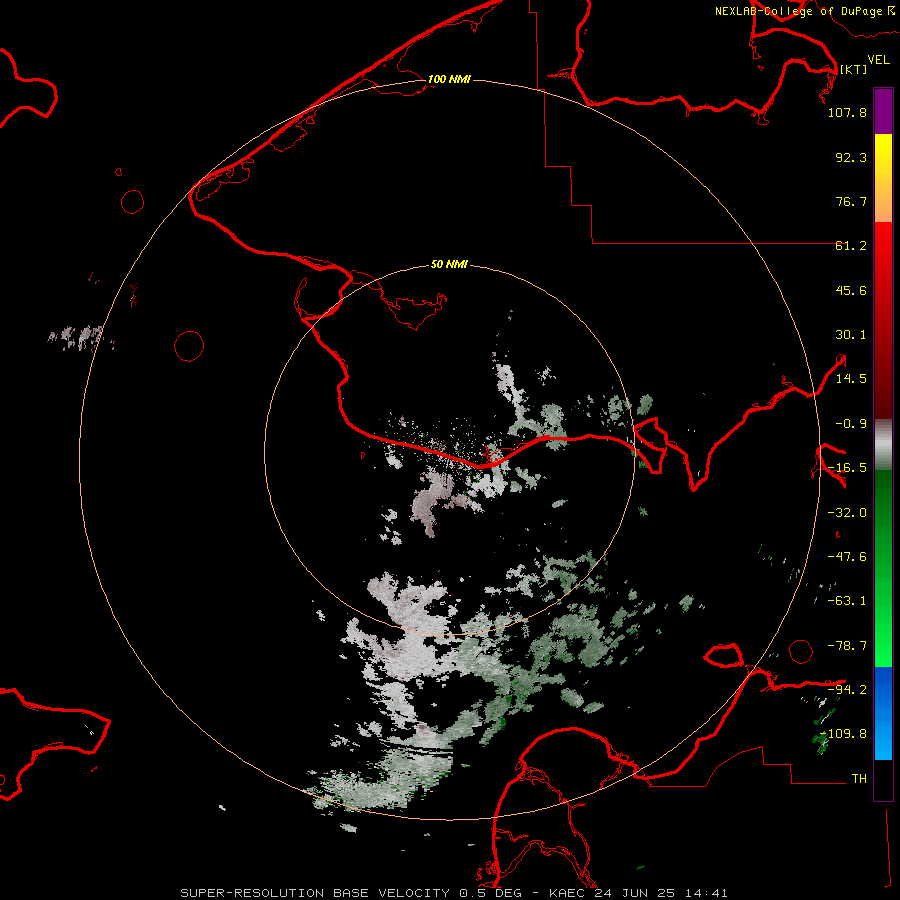Click the -78.7 legend value

847,646
